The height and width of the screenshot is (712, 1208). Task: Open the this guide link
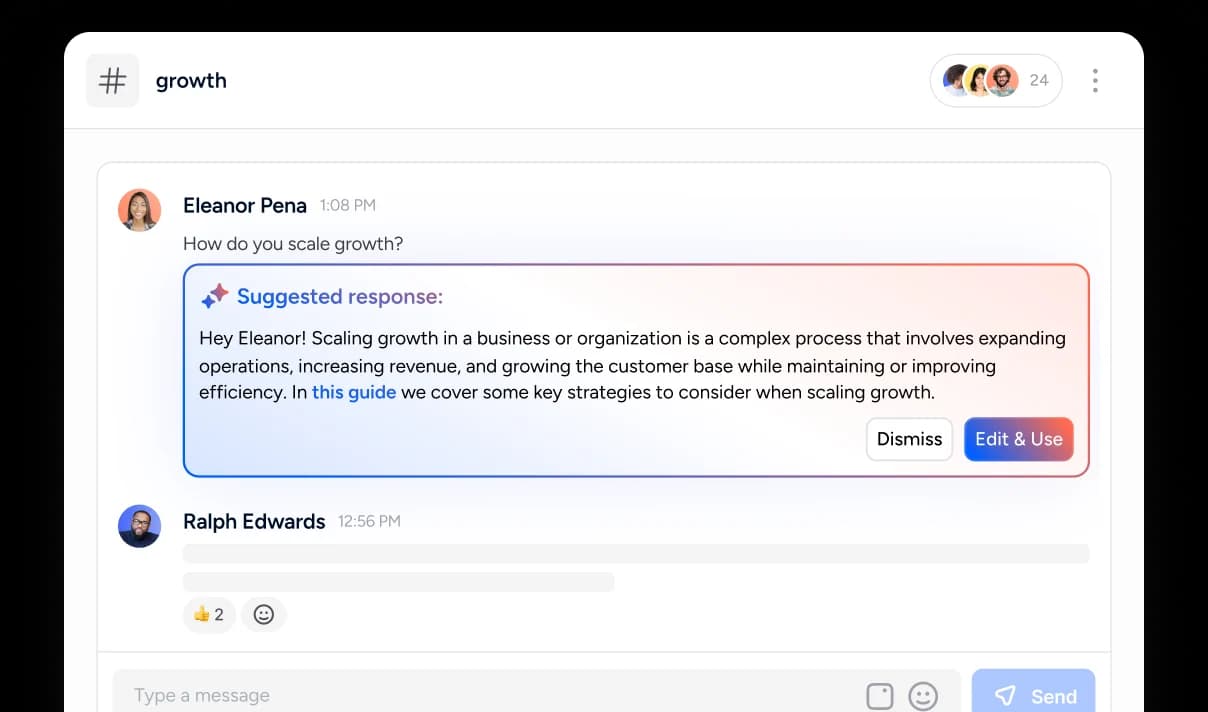click(x=354, y=392)
